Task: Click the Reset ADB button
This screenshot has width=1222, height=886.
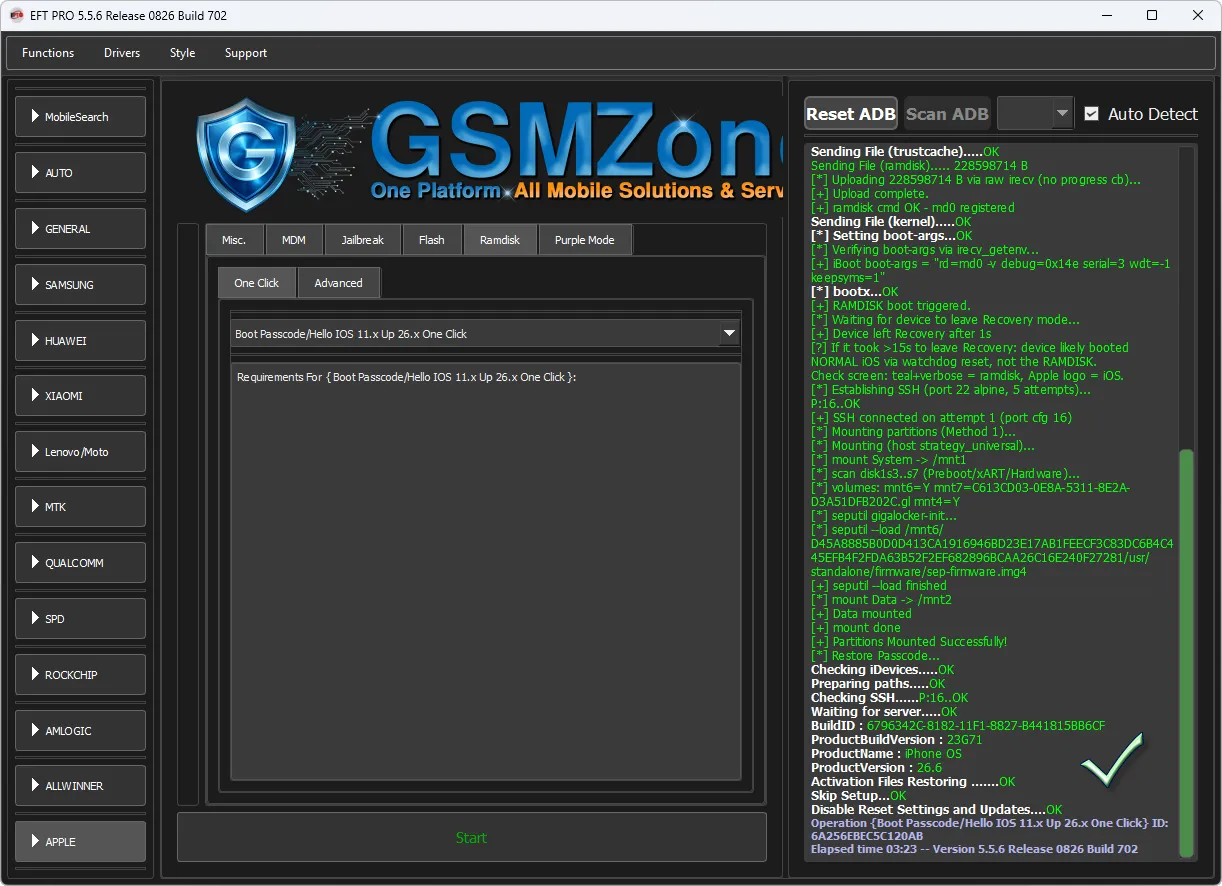Action: tap(851, 114)
